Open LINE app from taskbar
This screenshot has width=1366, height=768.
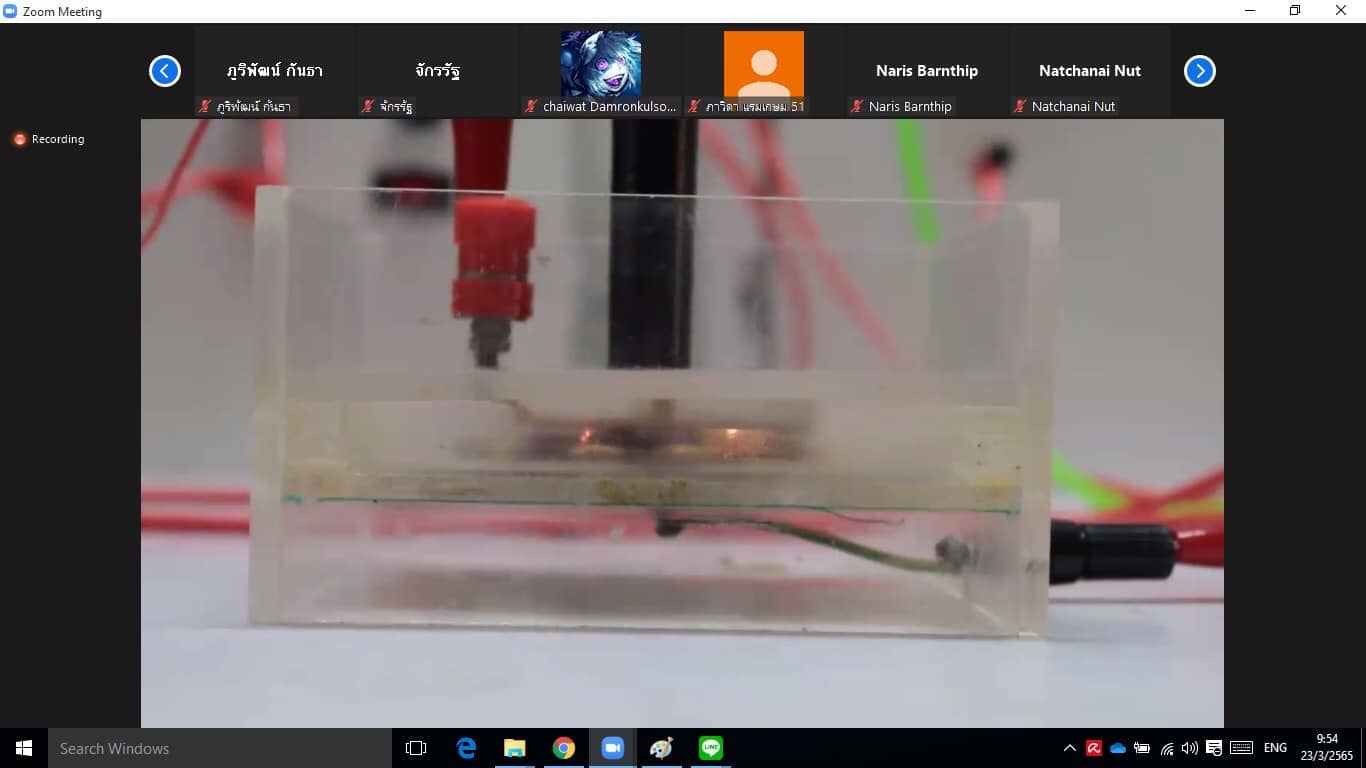click(x=711, y=748)
